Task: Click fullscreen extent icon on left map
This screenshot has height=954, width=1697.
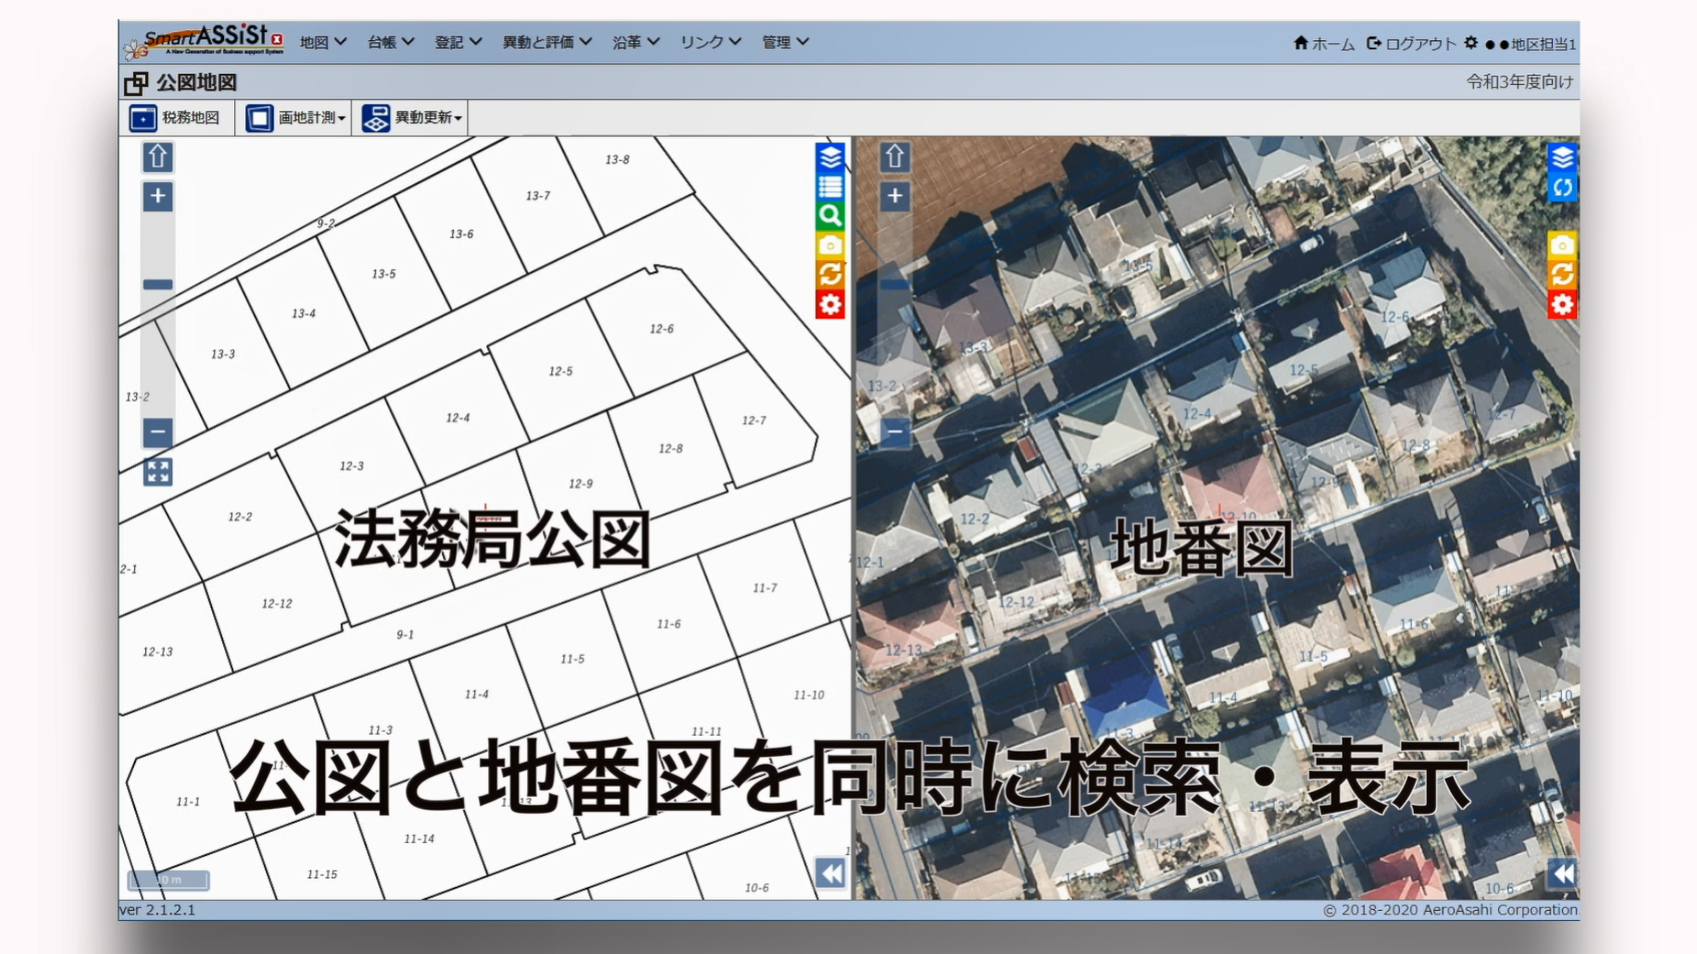Action: [x=158, y=472]
